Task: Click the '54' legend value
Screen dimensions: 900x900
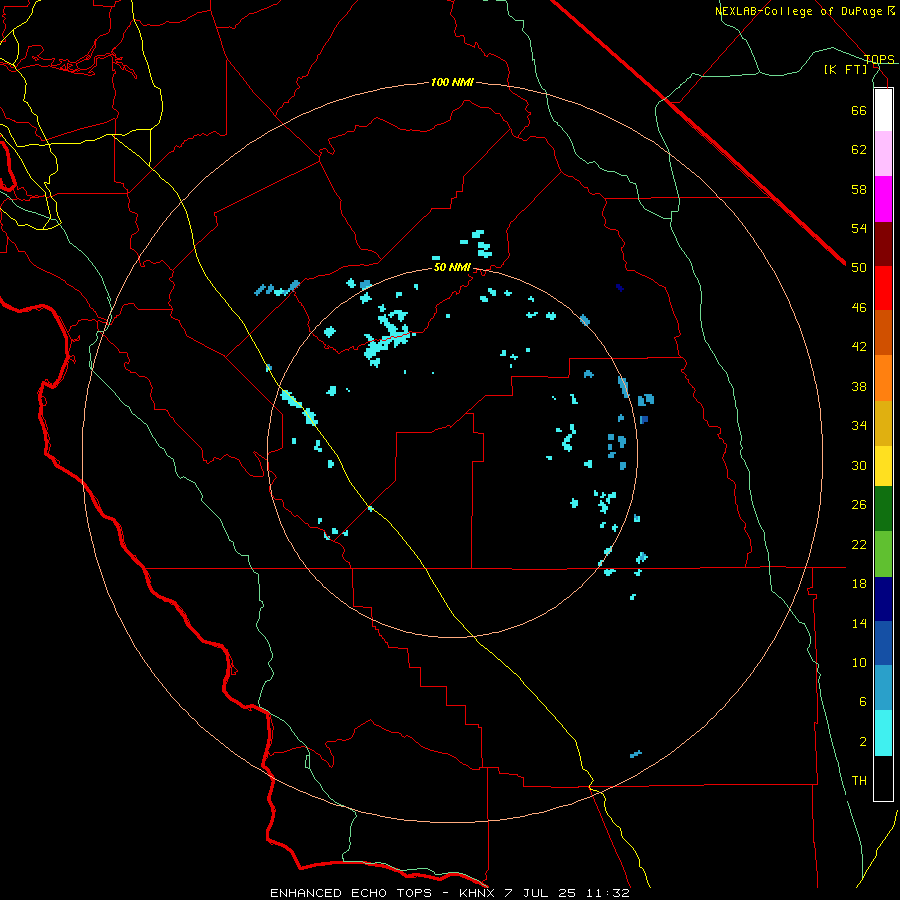Action: pyautogui.click(x=859, y=228)
